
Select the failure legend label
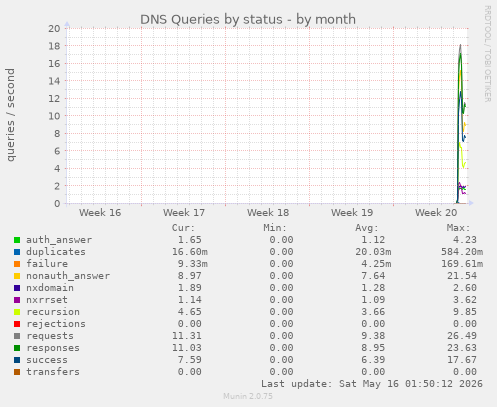coord(47,264)
